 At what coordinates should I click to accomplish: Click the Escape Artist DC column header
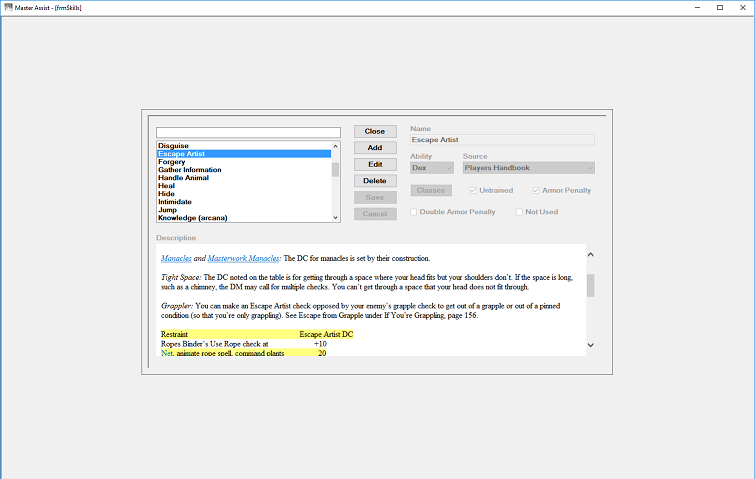tap(326, 334)
